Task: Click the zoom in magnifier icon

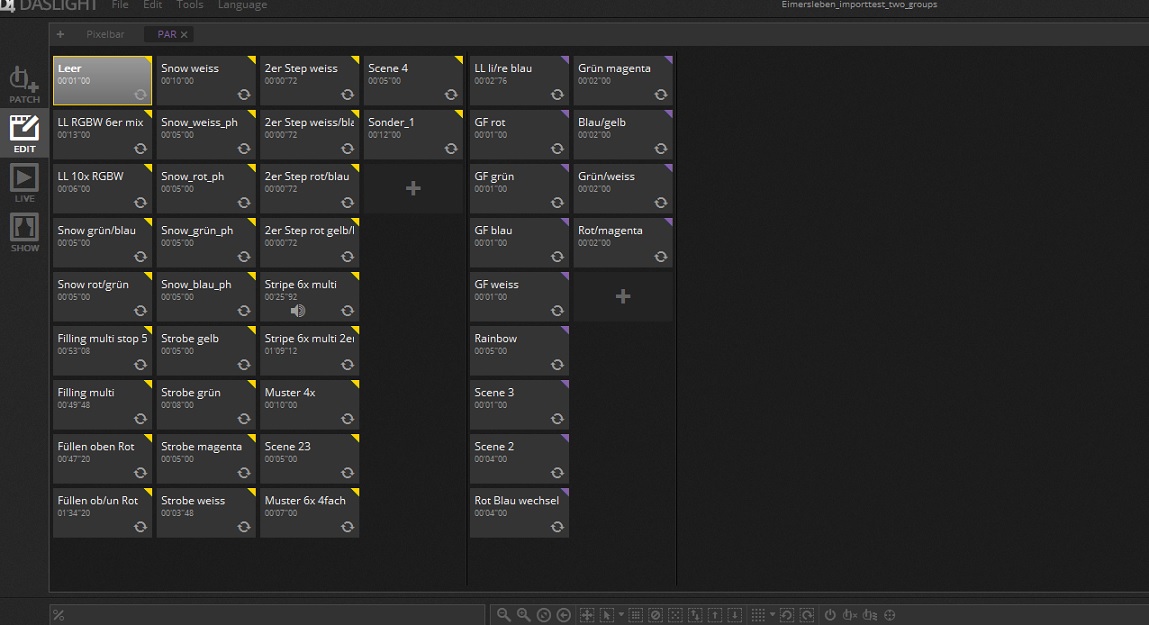Action: [x=523, y=615]
